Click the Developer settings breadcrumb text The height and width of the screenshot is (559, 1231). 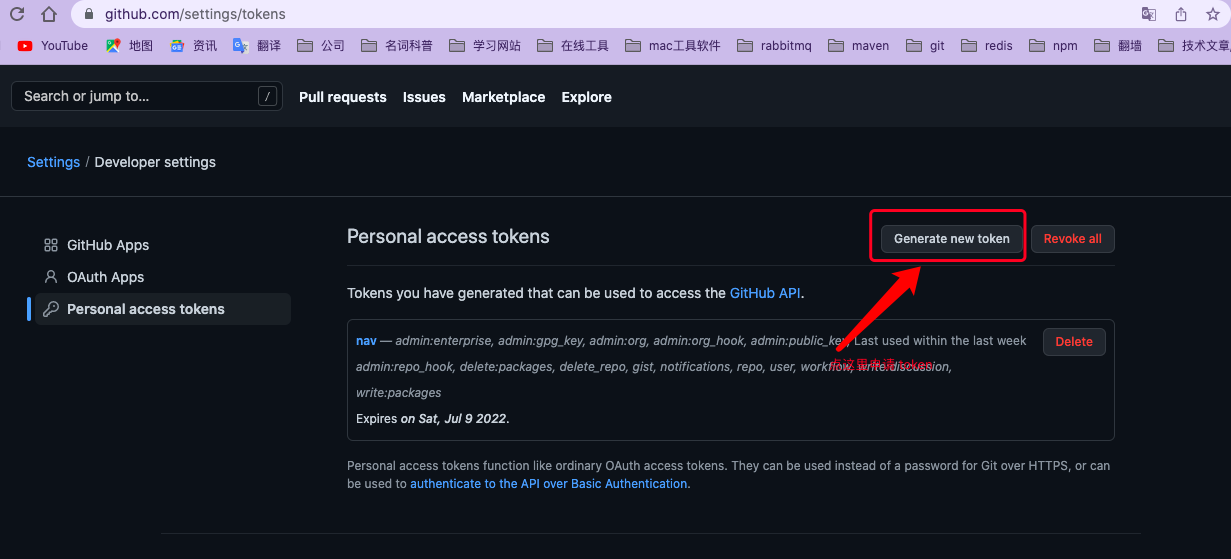point(155,162)
